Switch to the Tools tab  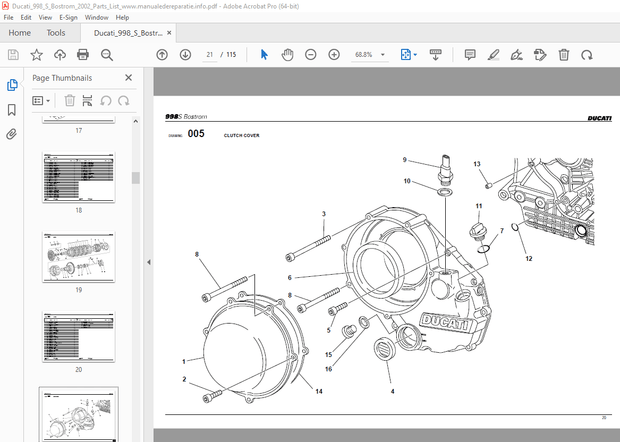click(x=56, y=33)
